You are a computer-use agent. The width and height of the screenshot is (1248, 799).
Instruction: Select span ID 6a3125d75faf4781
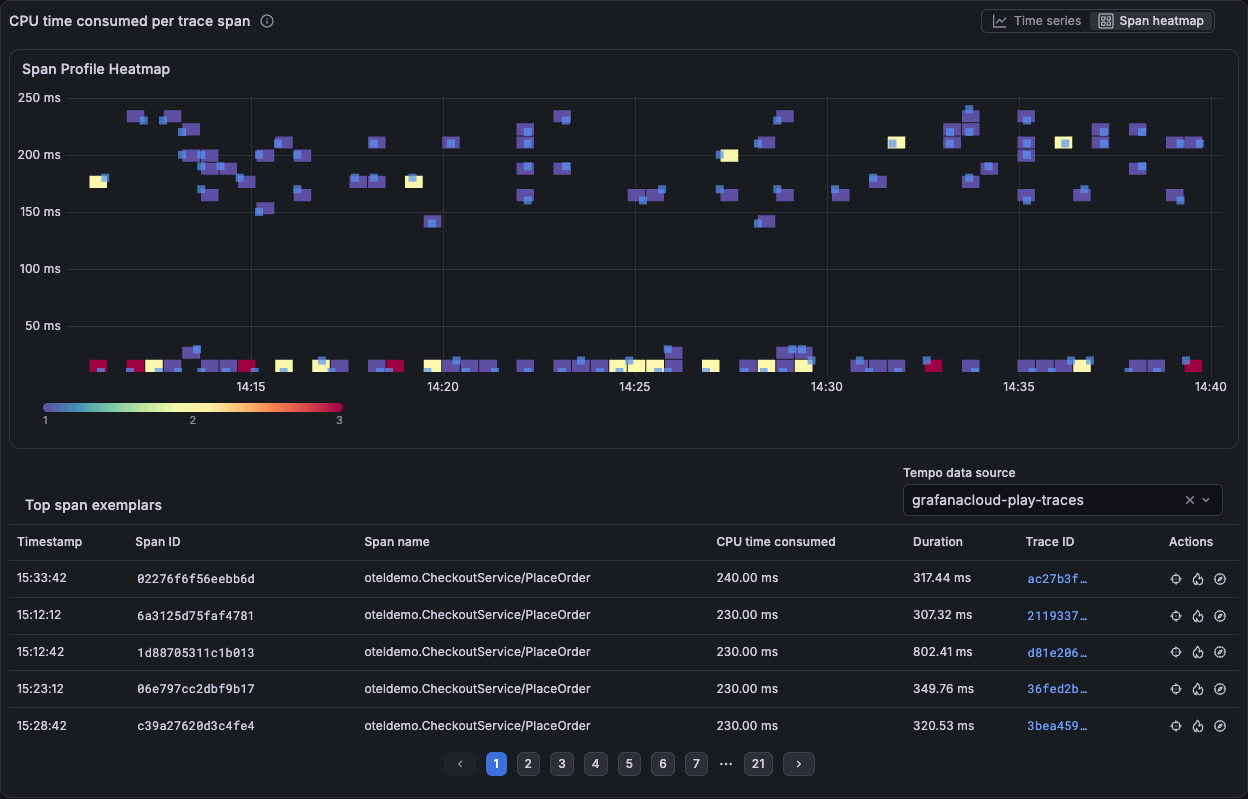click(196, 616)
